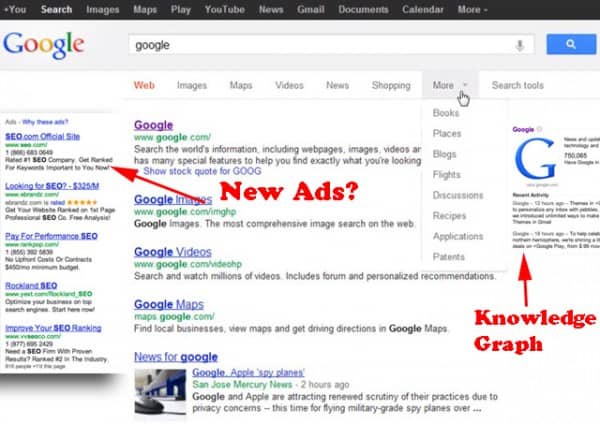Choose Places from the More menu
600x424 pixels.
(447, 134)
